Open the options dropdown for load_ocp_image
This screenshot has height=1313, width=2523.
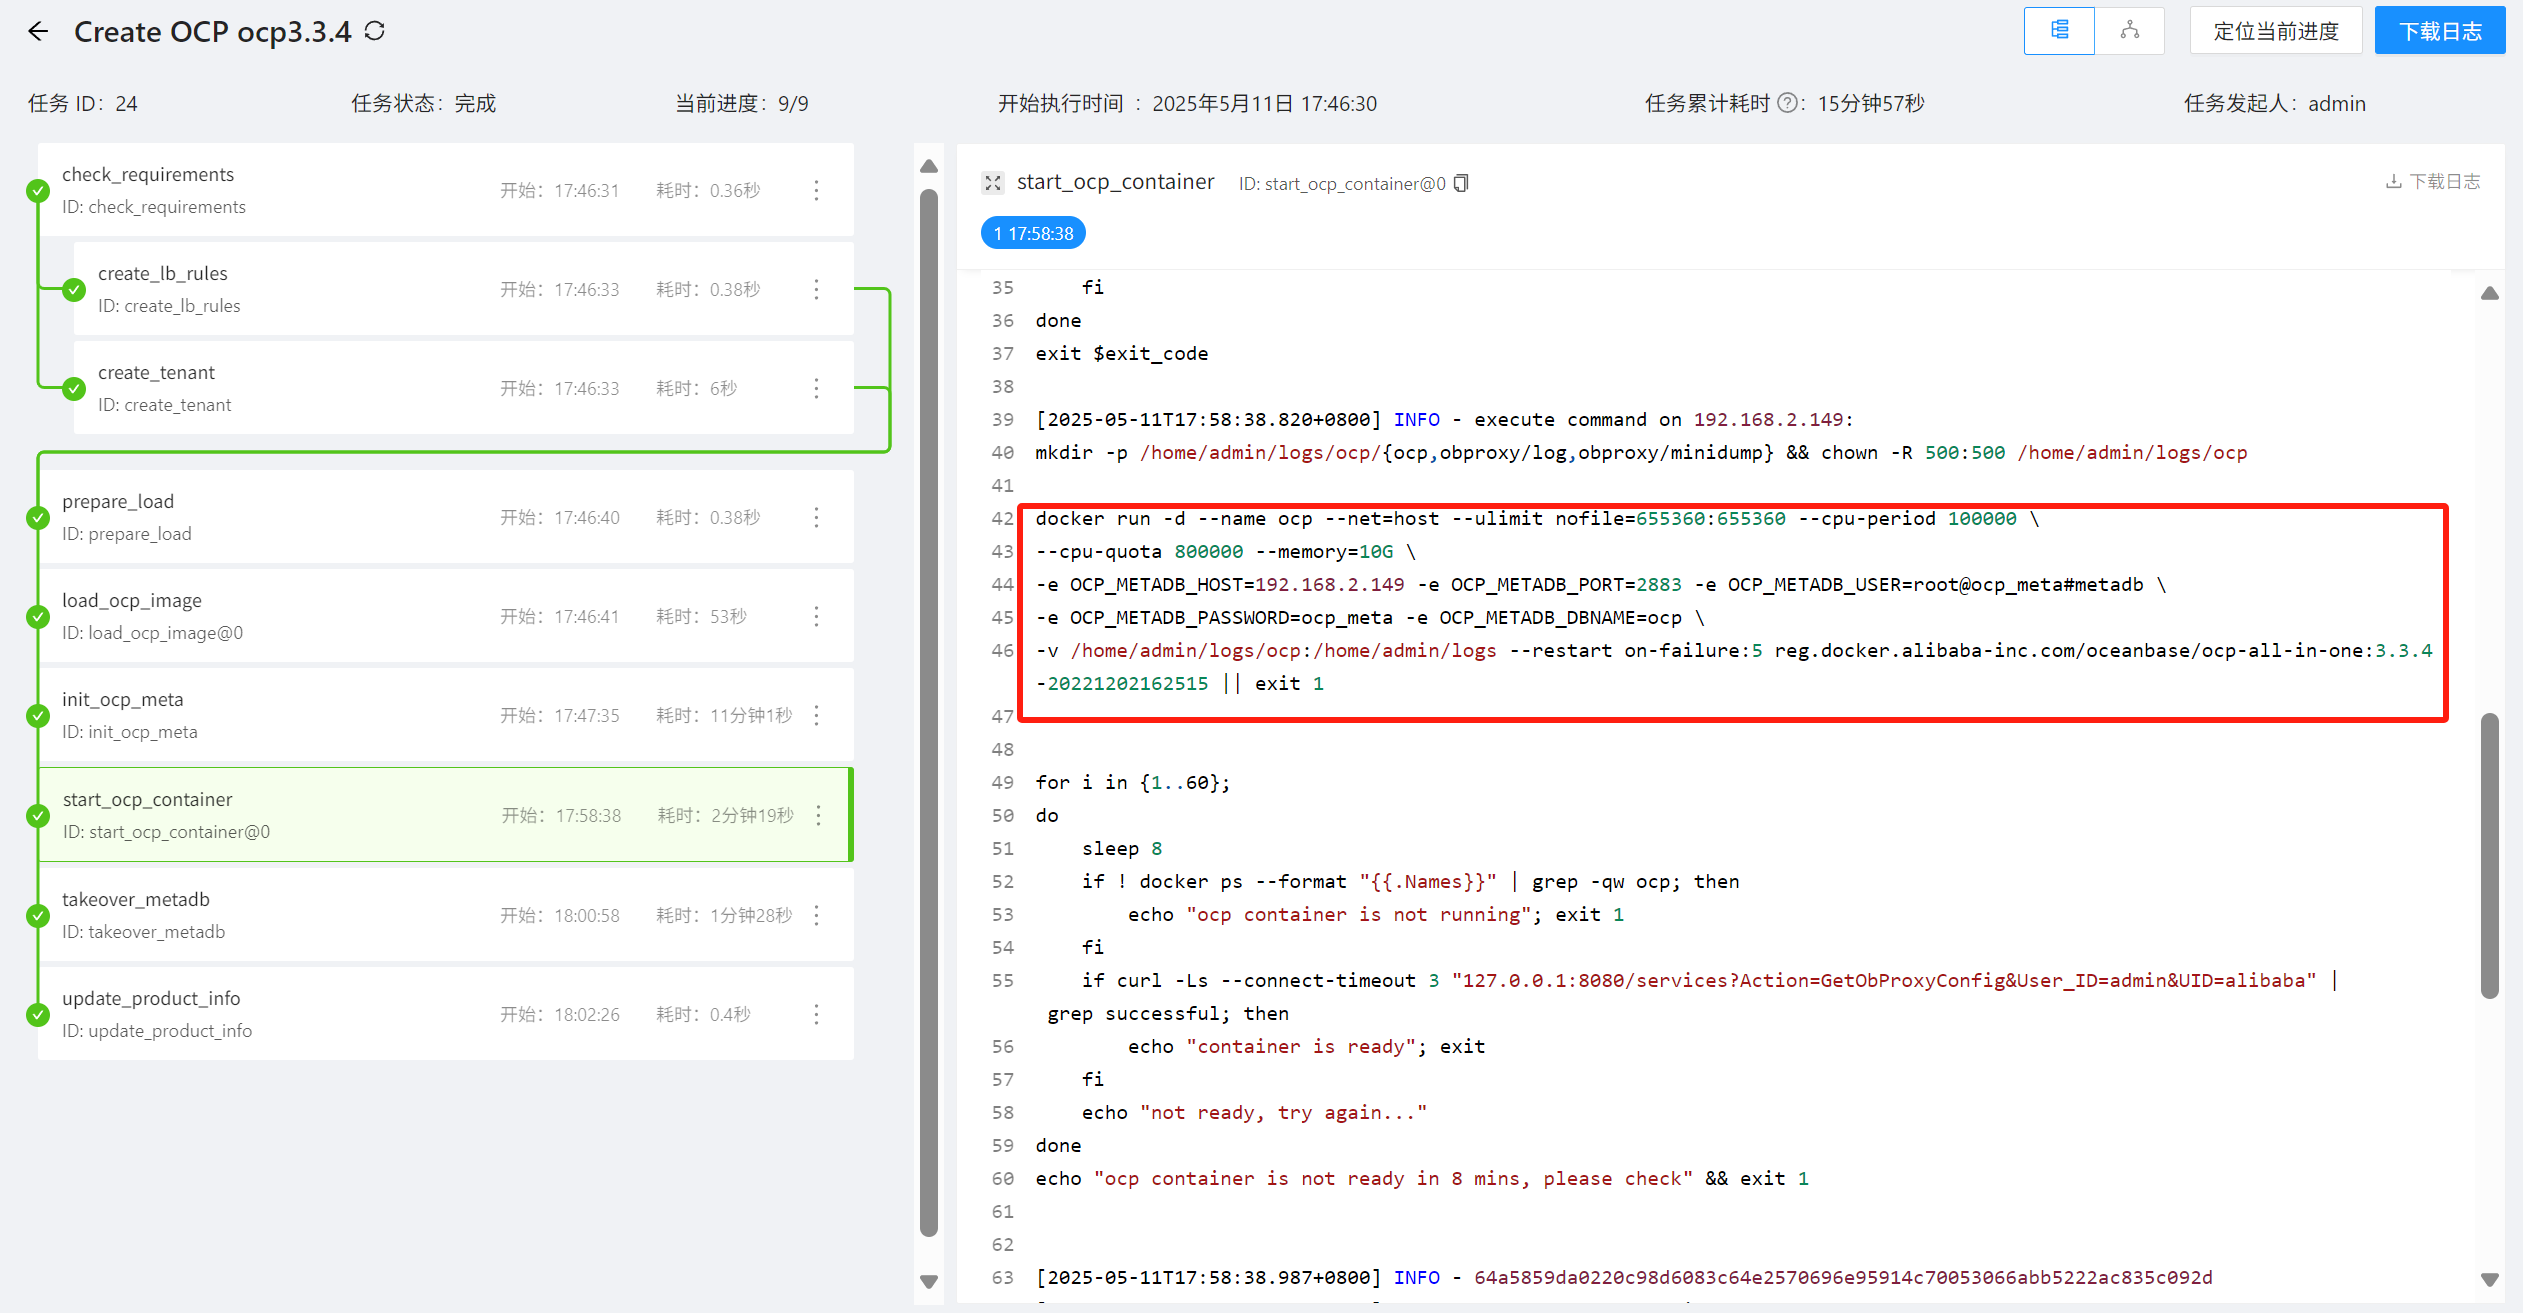click(x=817, y=616)
